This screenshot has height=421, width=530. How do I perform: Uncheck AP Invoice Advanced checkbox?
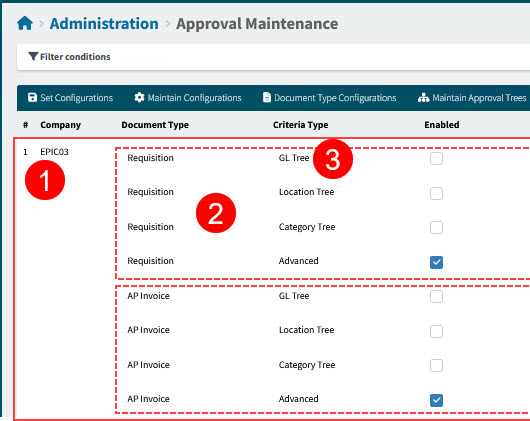coord(436,400)
